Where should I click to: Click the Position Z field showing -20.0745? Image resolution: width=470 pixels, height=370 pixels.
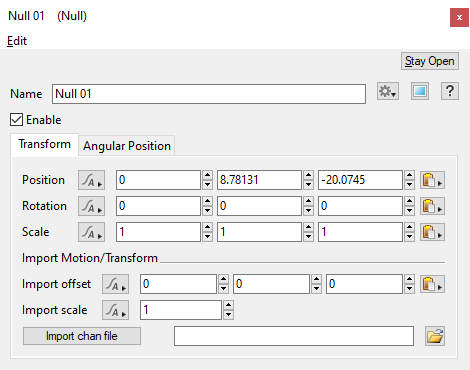point(360,180)
